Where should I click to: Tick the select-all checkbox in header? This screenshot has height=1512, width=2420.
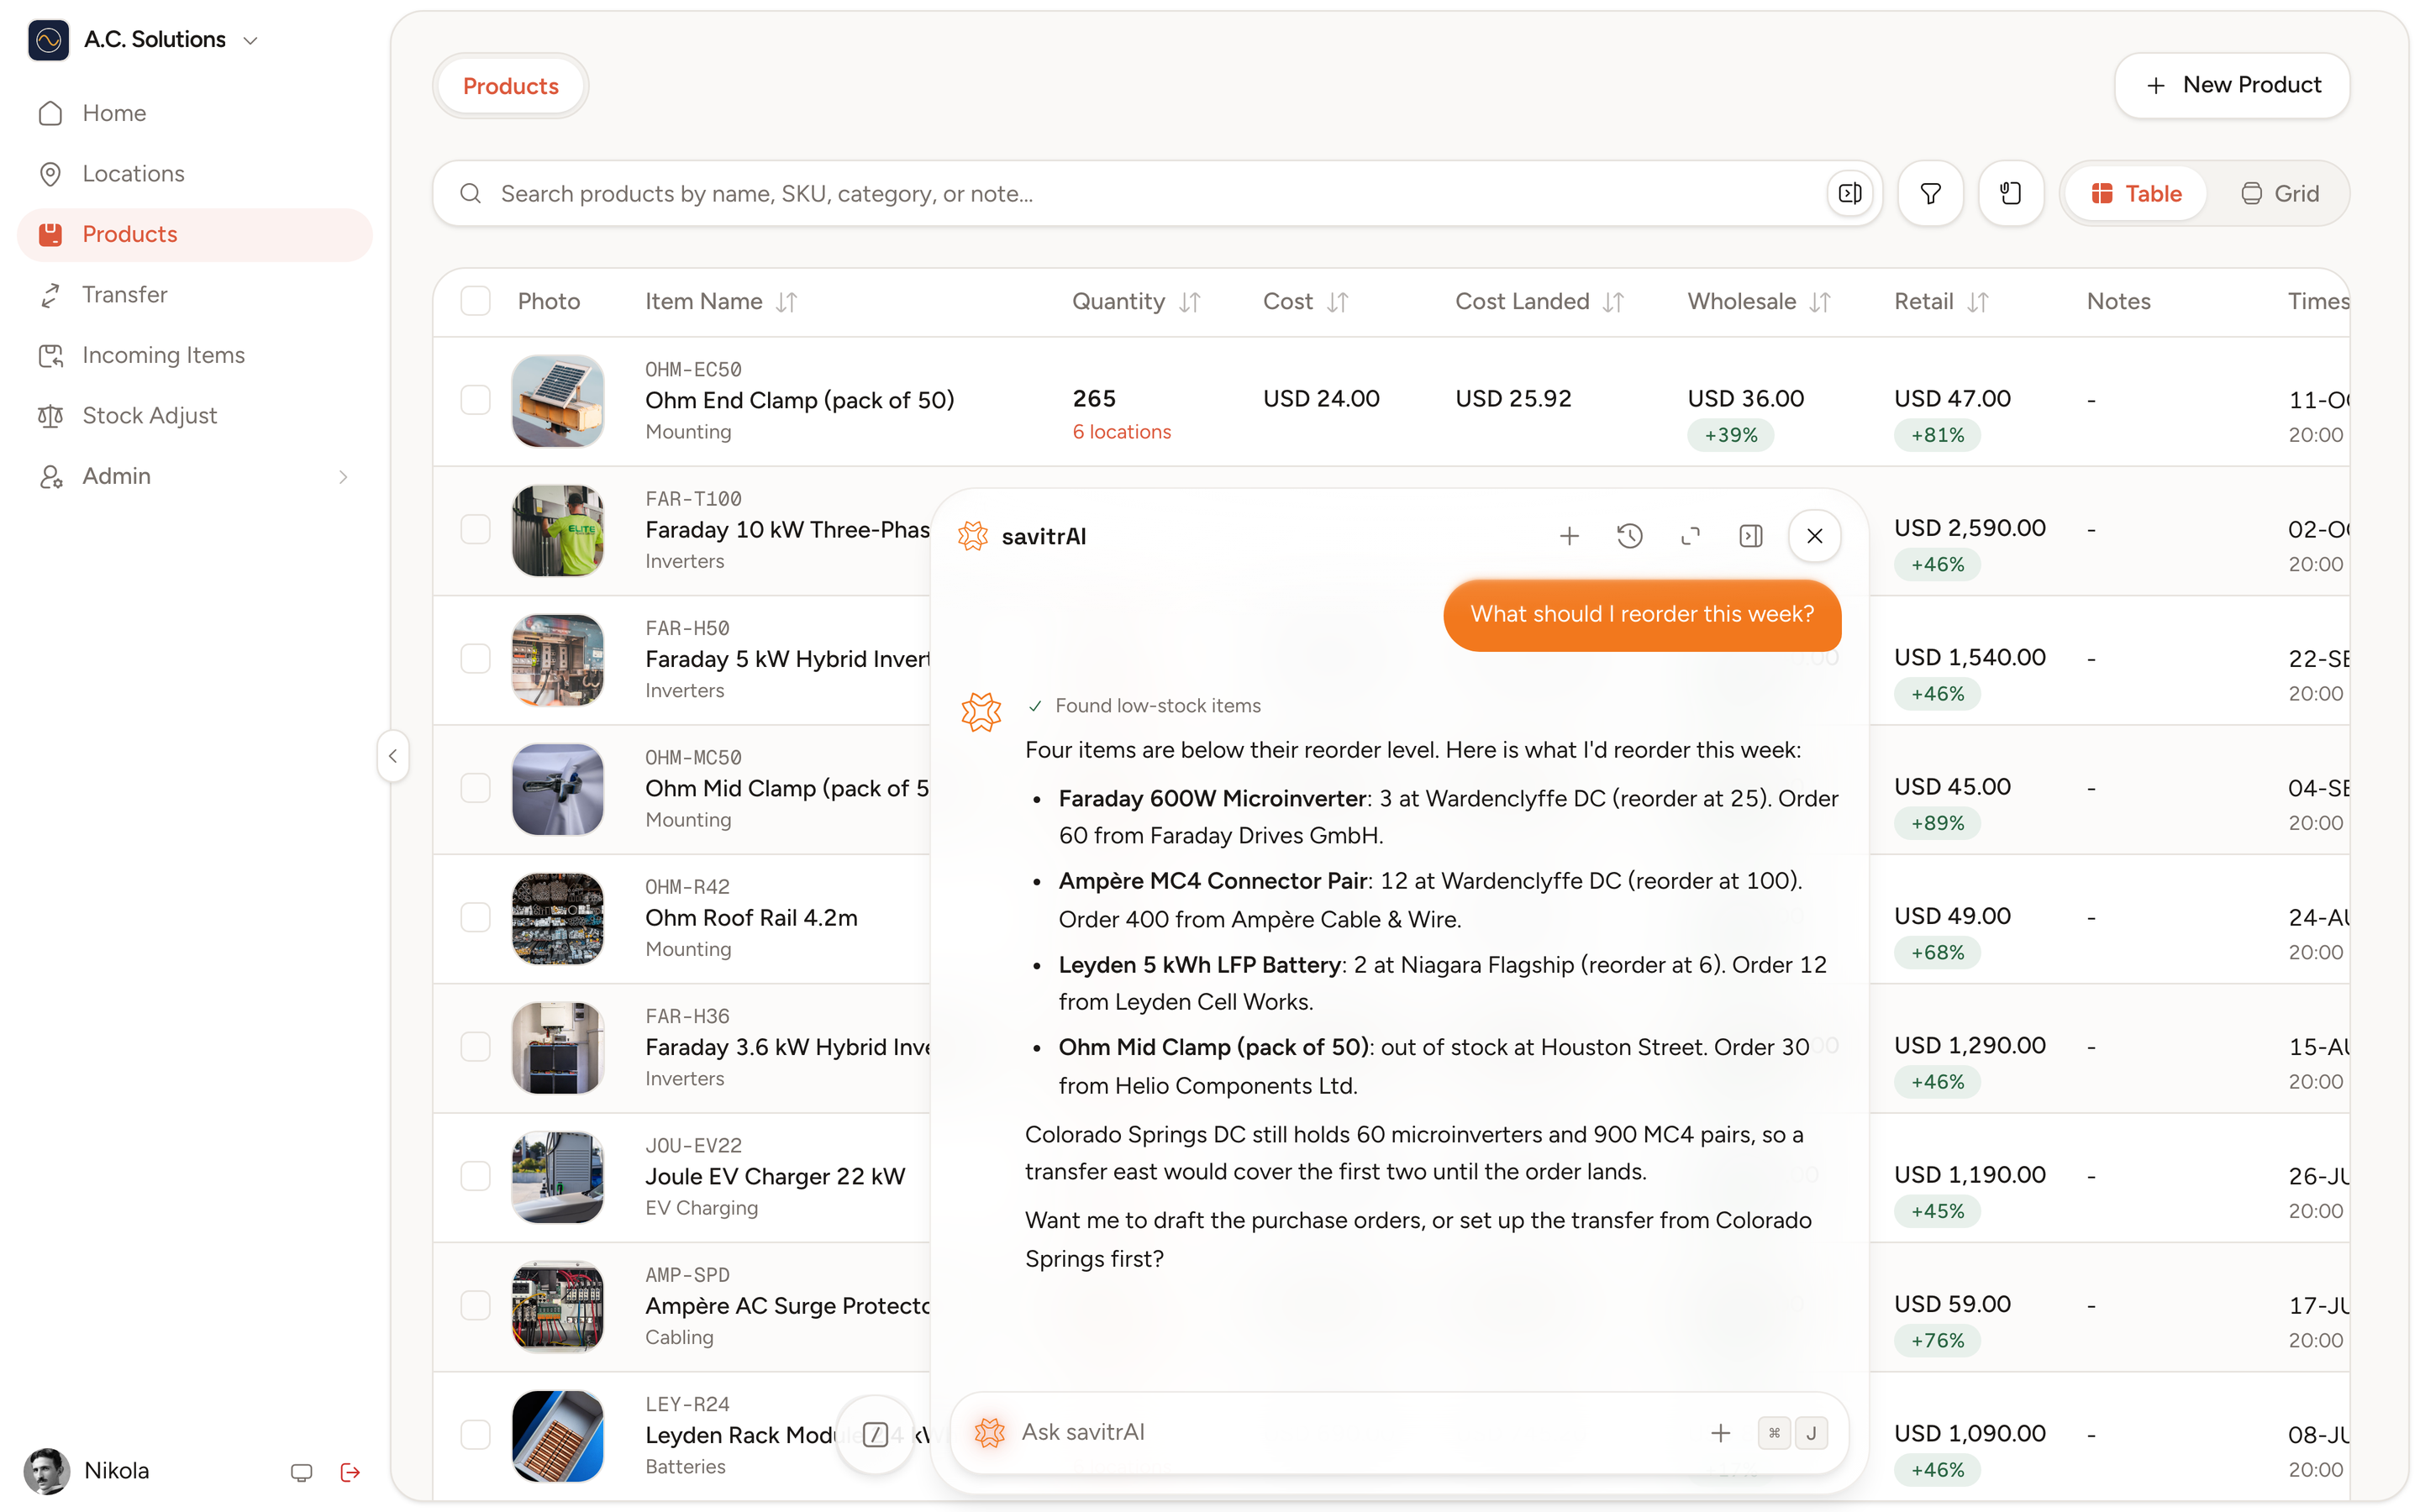476,301
